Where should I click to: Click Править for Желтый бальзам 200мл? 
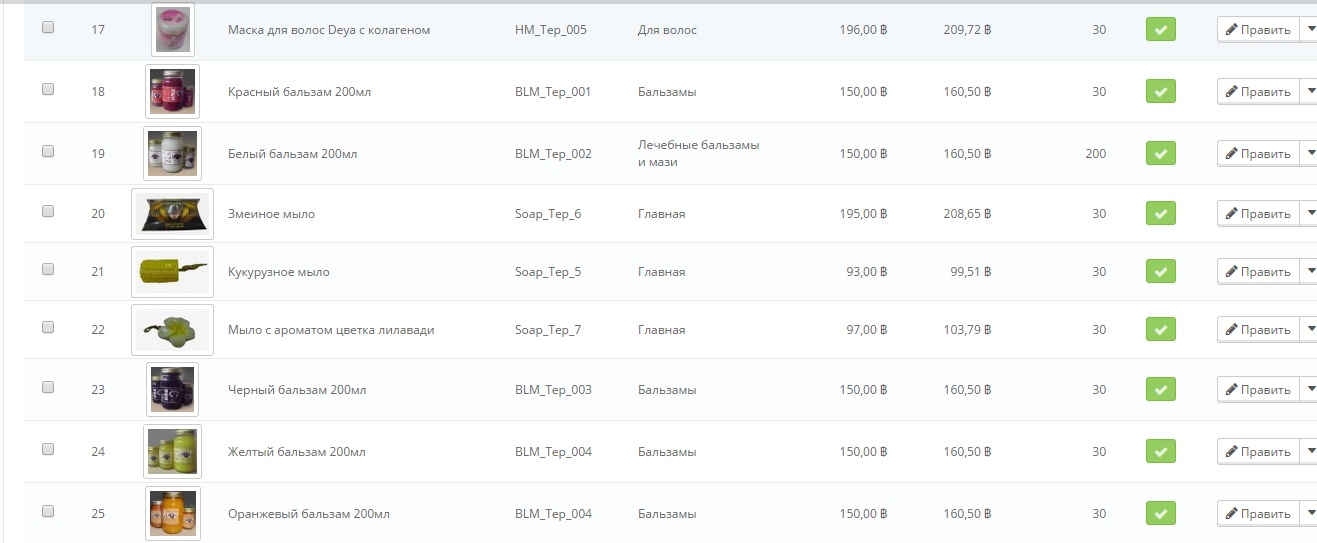[1258, 452]
